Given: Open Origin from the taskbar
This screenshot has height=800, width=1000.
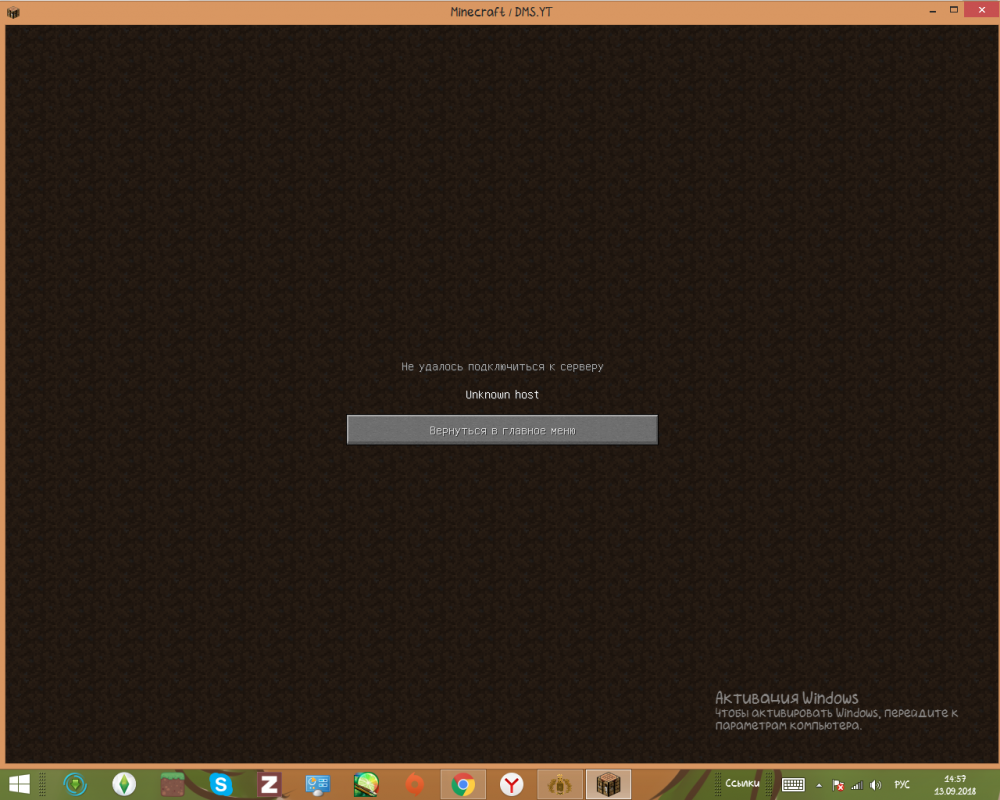Looking at the screenshot, I should 415,784.
